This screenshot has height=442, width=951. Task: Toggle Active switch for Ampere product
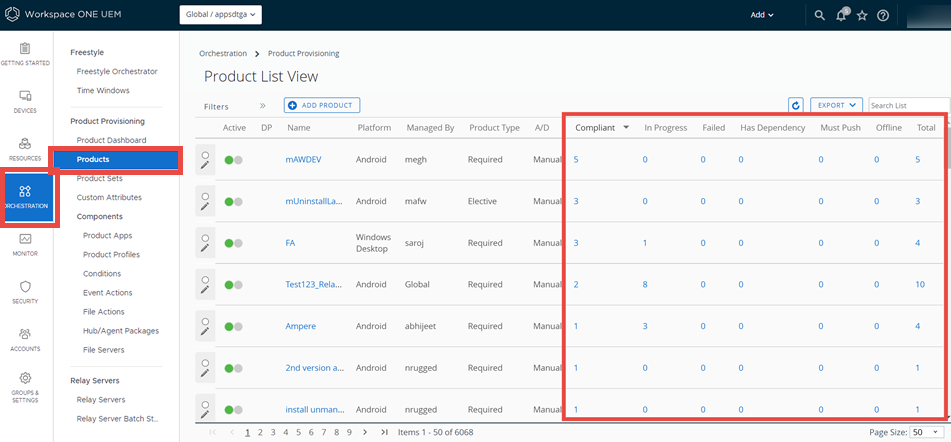233,326
